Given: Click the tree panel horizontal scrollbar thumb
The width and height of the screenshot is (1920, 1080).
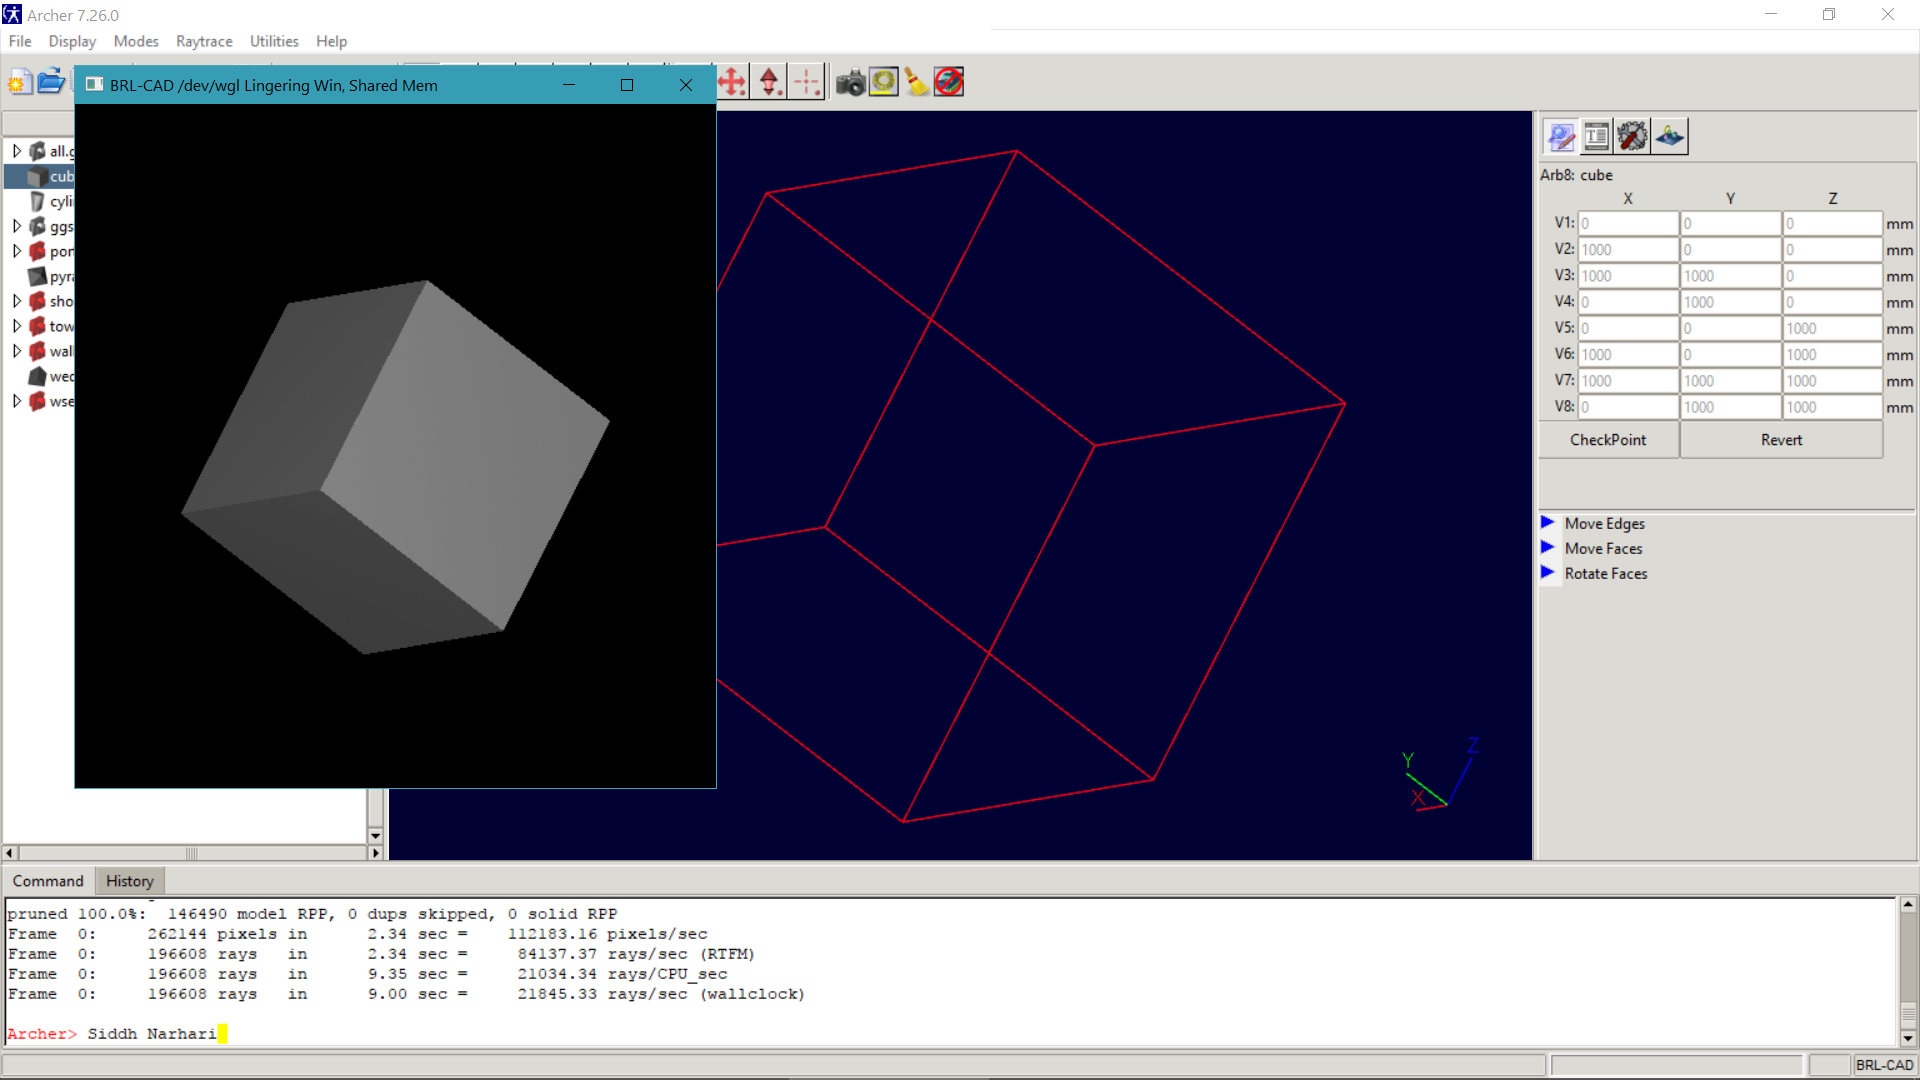Looking at the screenshot, I should (191, 853).
